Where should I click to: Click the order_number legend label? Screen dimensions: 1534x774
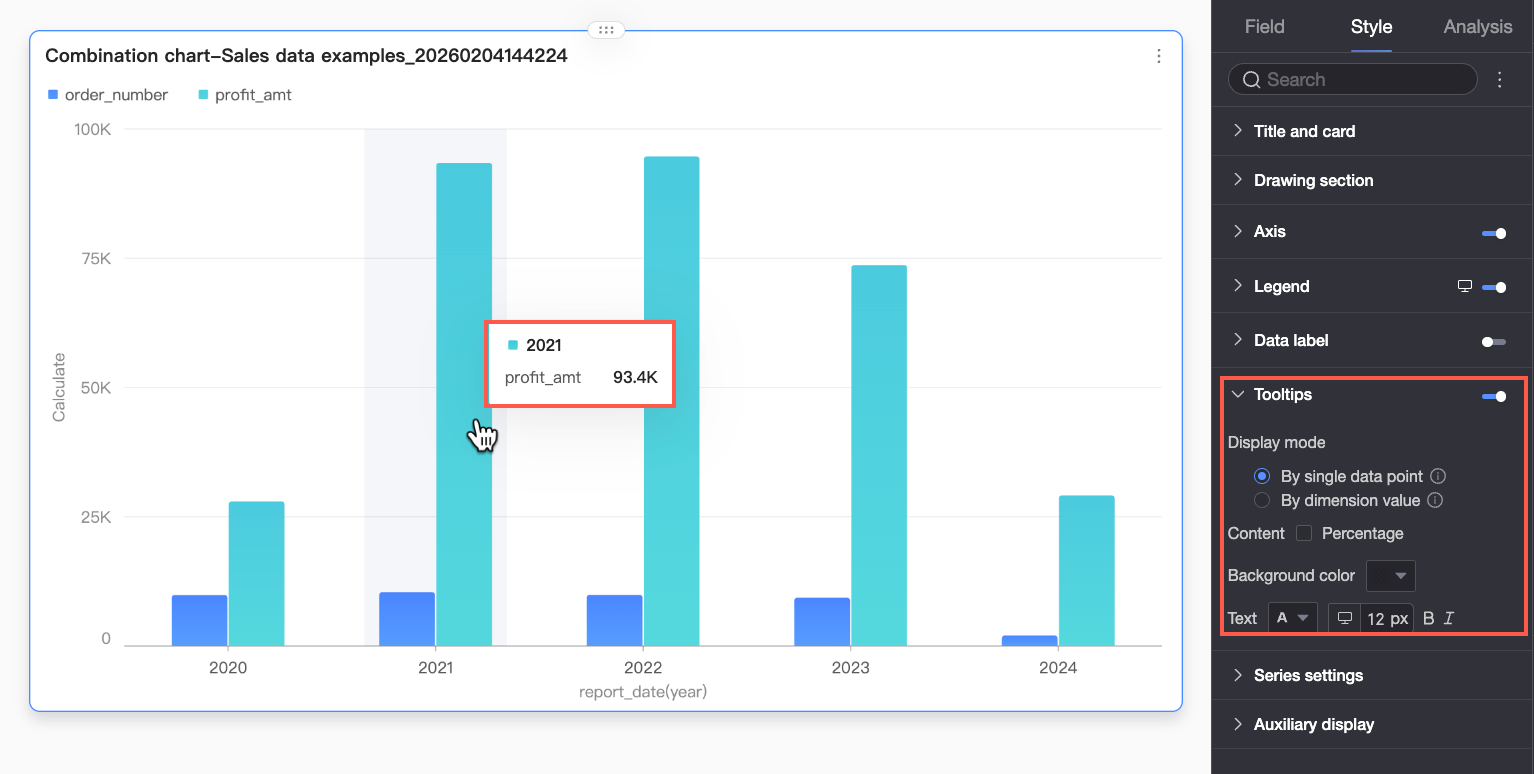(116, 95)
